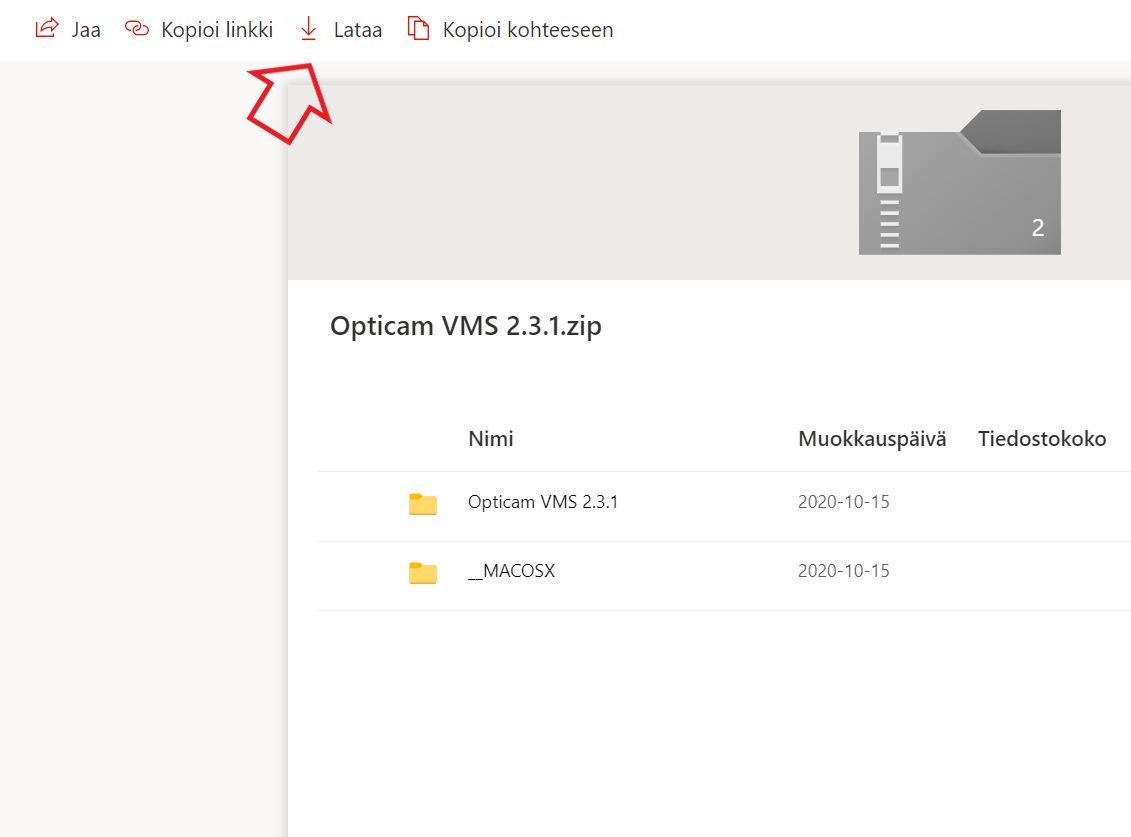Screen dimensions: 1131x837
Task: Select the Lataa toolbar command
Action: pyautogui.click(x=357, y=29)
